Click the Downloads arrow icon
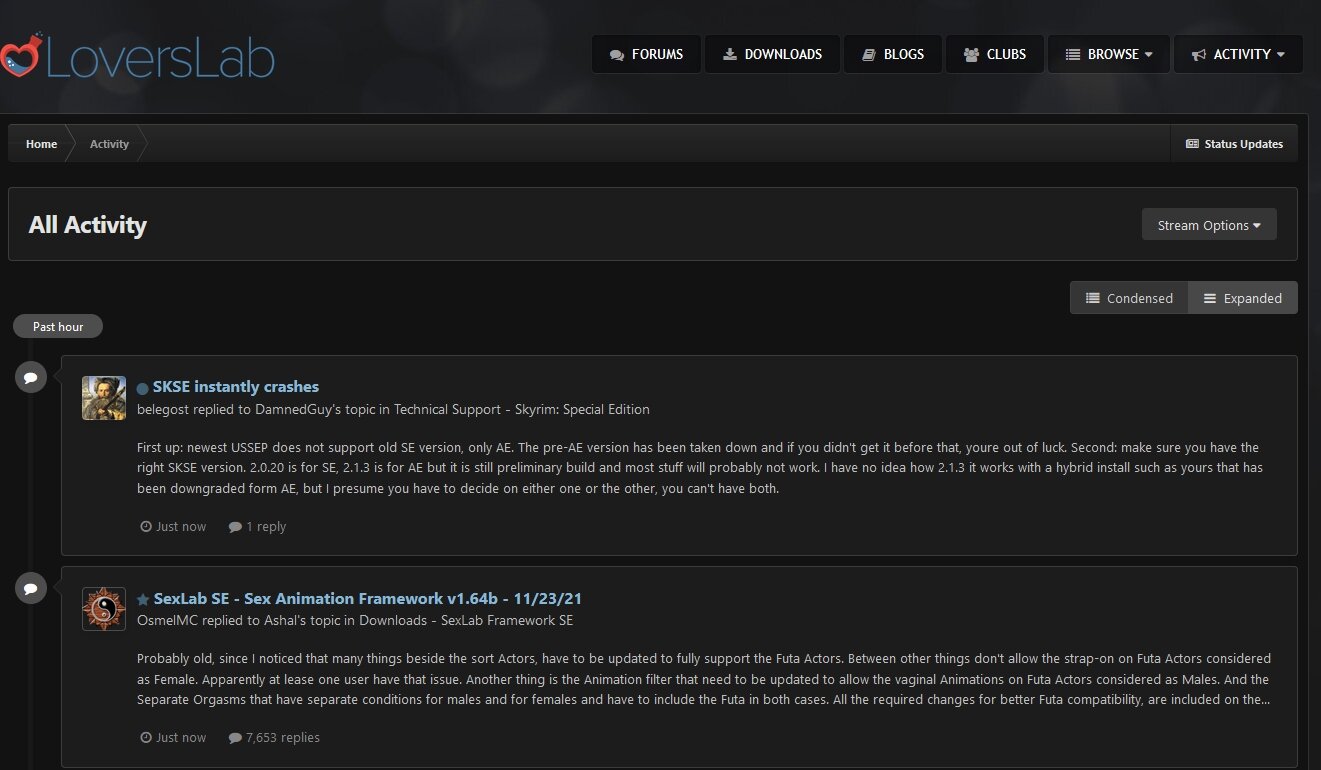This screenshot has height=770, width=1321. point(730,54)
